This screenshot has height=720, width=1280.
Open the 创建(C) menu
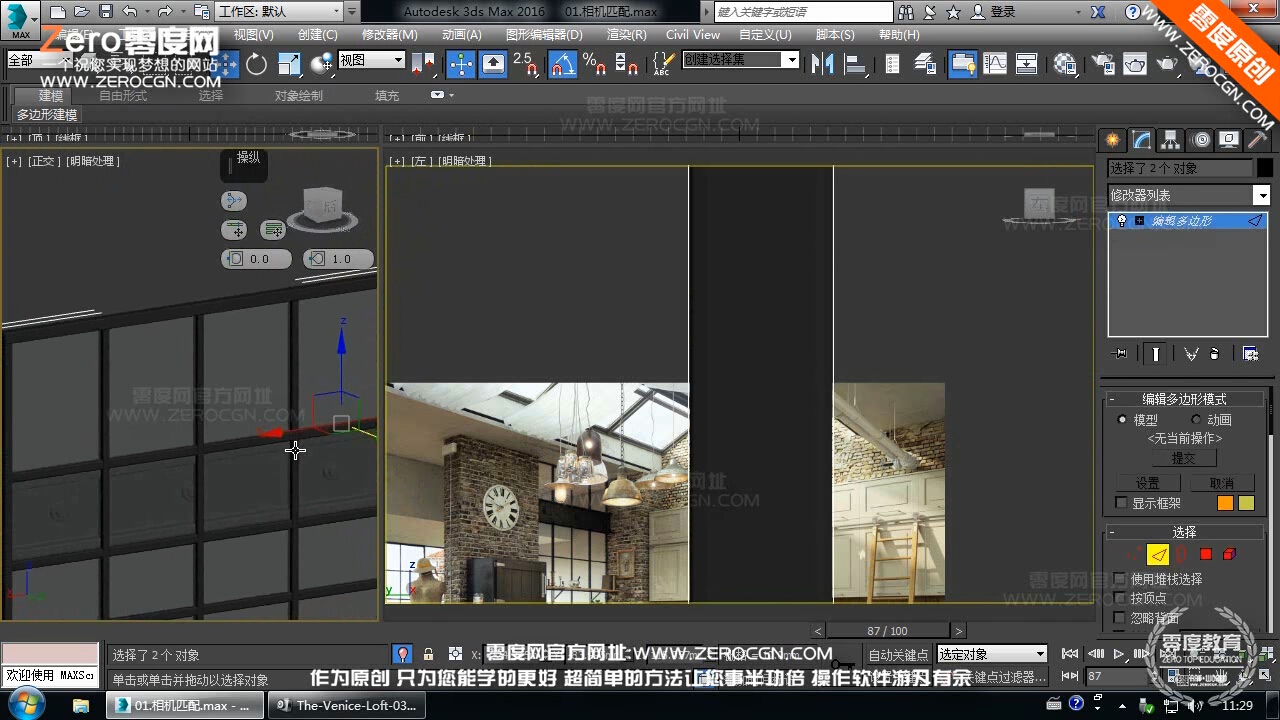point(318,34)
